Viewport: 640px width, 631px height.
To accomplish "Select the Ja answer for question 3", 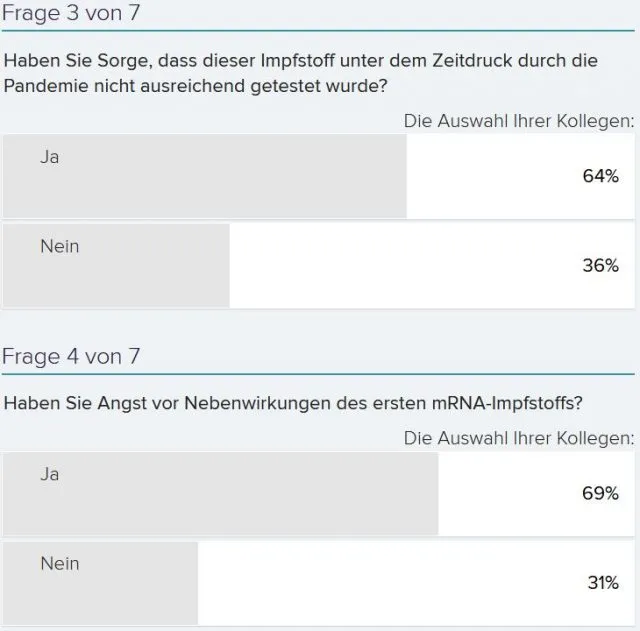I will [319, 176].
